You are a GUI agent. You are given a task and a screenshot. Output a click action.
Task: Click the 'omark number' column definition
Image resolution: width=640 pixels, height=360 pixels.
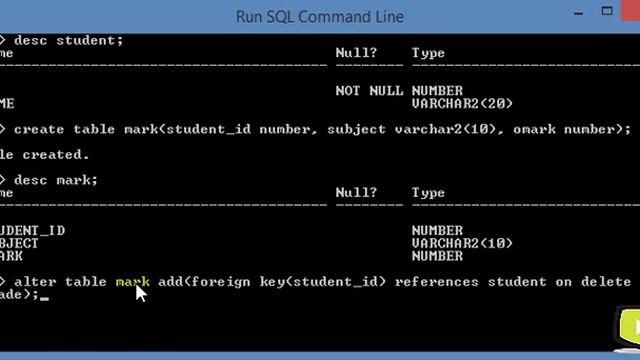coord(564,129)
